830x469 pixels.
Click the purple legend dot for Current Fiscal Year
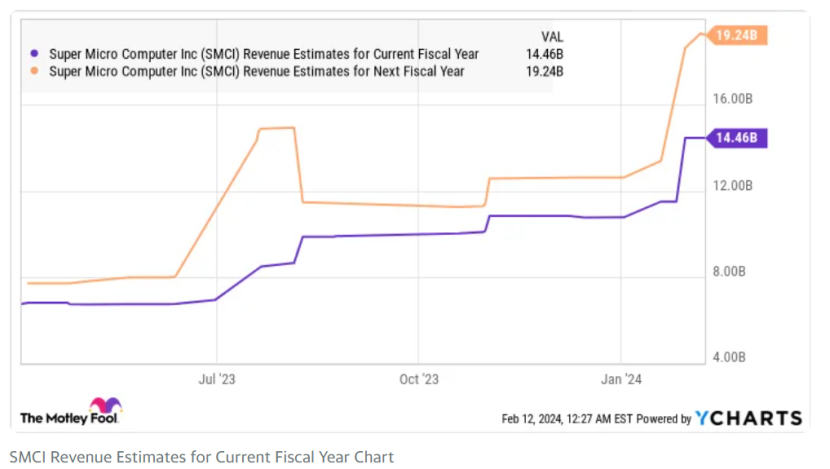[x=34, y=53]
